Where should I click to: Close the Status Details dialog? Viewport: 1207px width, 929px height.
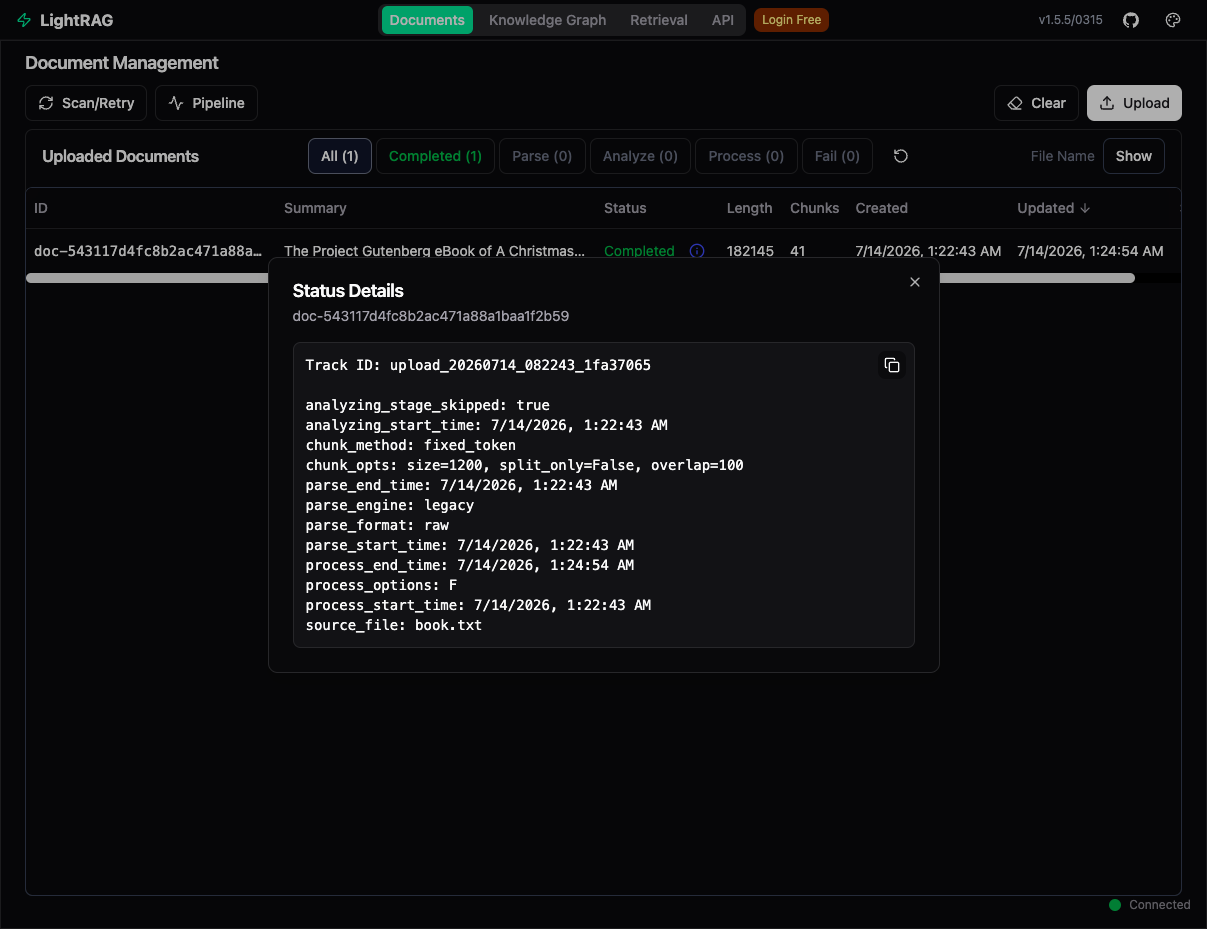pos(914,282)
